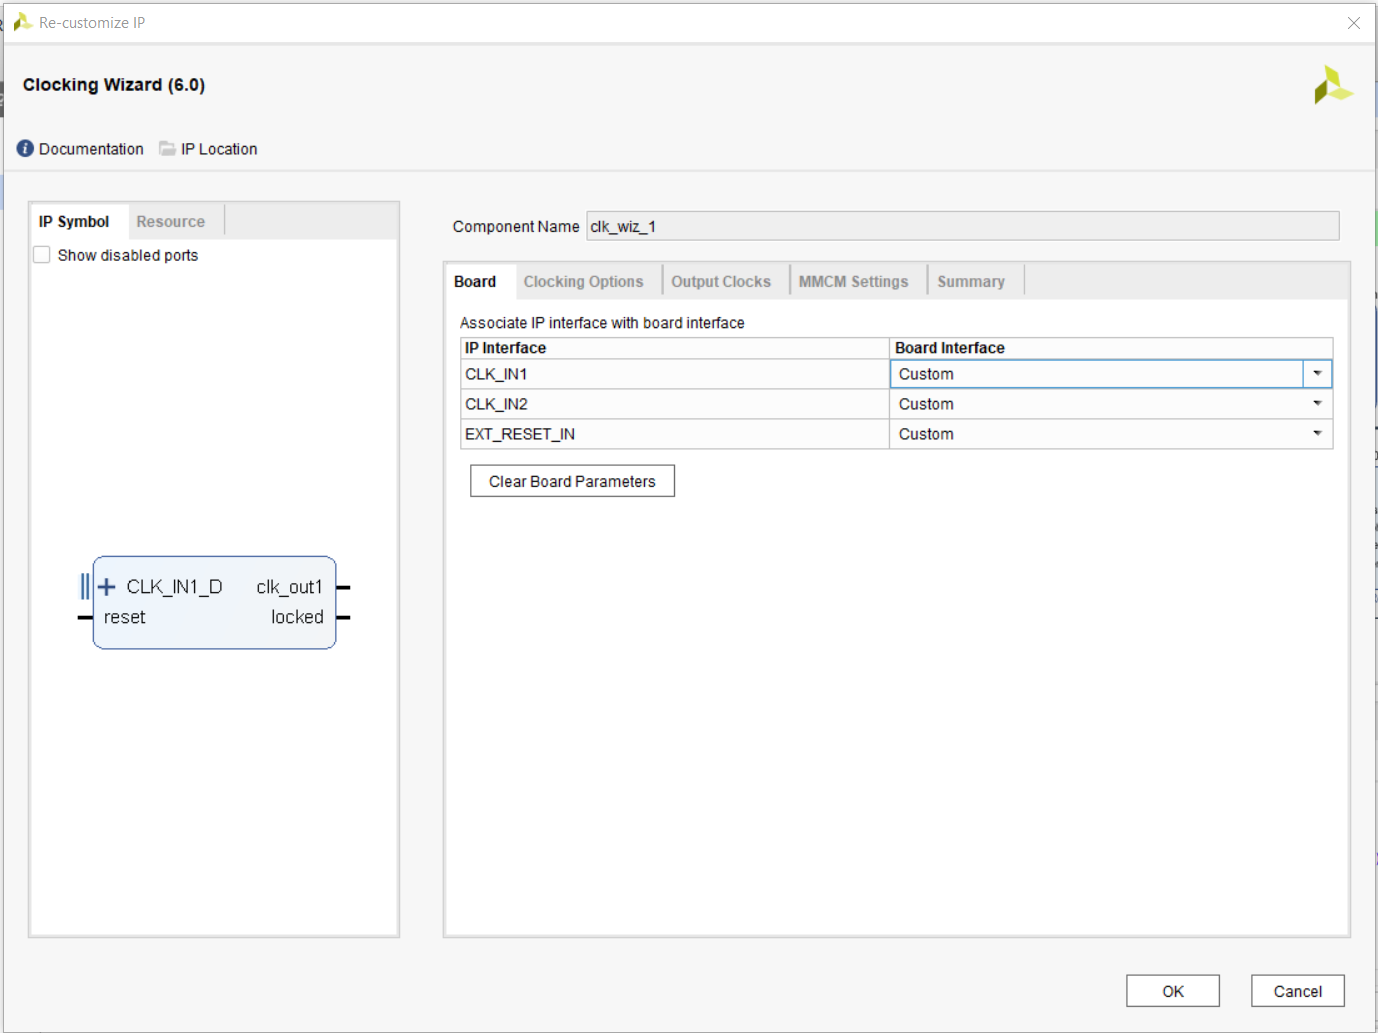The height and width of the screenshot is (1033, 1378).
Task: Click the Xilinx logo in the top right
Action: 1334,84
